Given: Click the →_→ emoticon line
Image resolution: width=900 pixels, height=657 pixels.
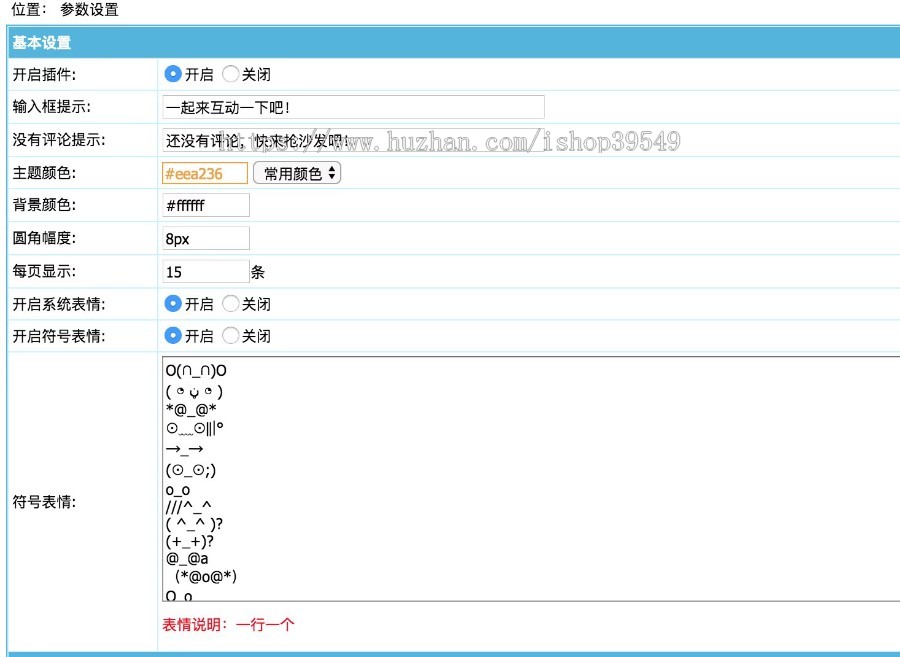Looking at the screenshot, I should pyautogui.click(x=184, y=449).
